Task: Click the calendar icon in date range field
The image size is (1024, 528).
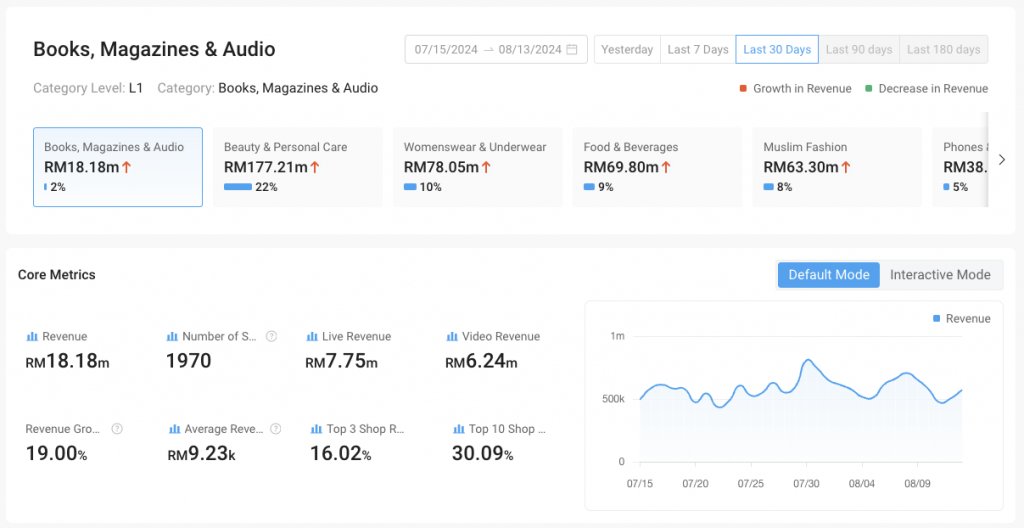Action: pos(572,49)
